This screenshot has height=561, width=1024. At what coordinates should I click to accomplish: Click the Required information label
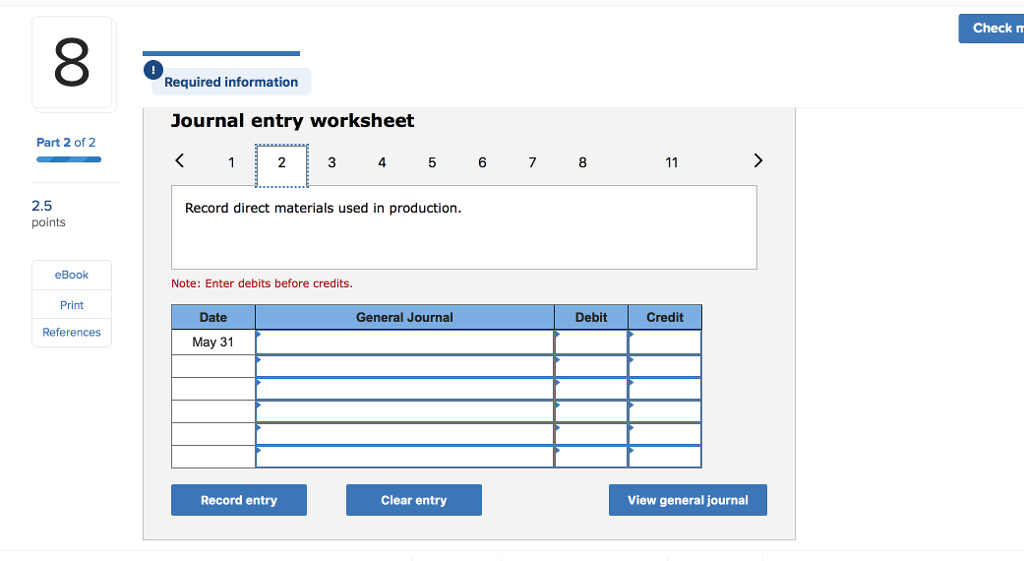231,82
